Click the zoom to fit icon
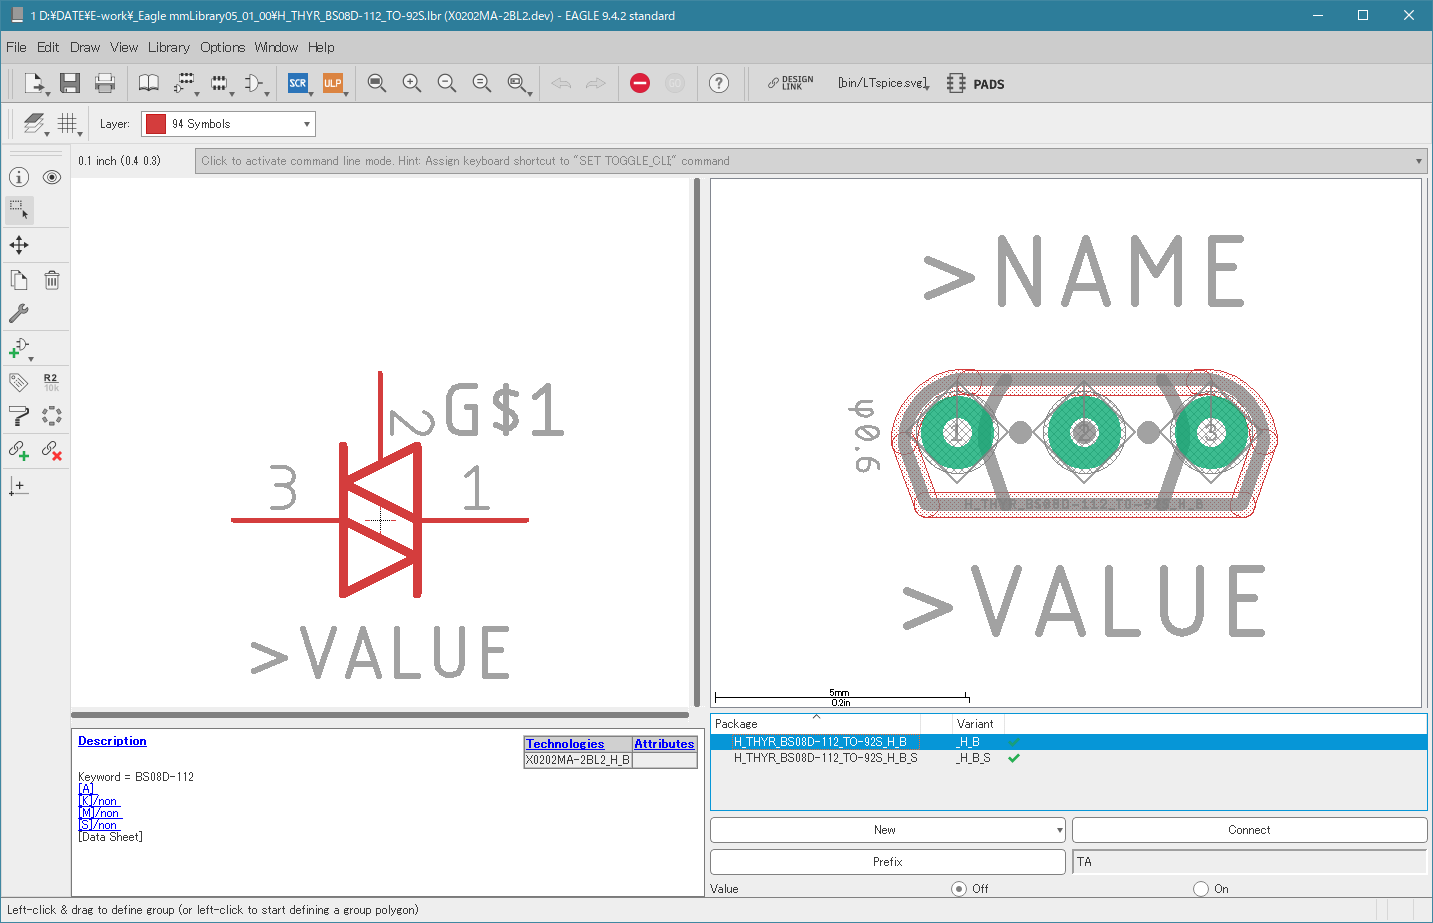1433x923 pixels. pos(376,83)
